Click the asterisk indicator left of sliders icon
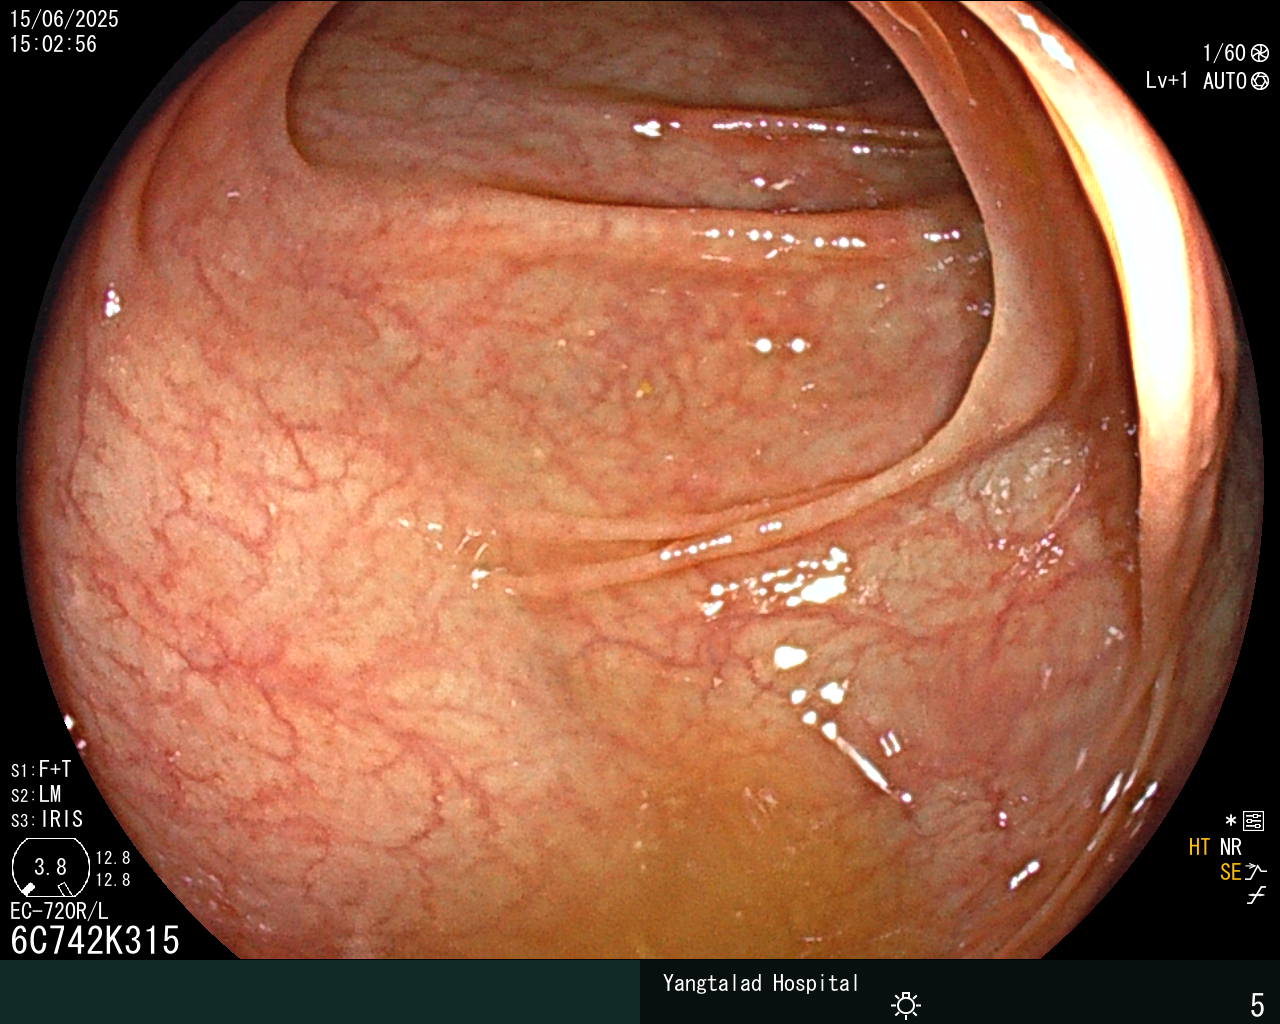The width and height of the screenshot is (1280, 1024). click(x=1231, y=821)
